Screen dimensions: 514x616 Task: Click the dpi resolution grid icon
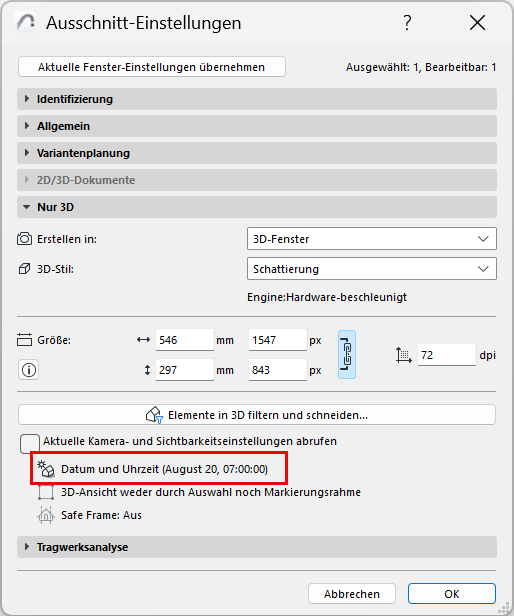tap(404, 355)
